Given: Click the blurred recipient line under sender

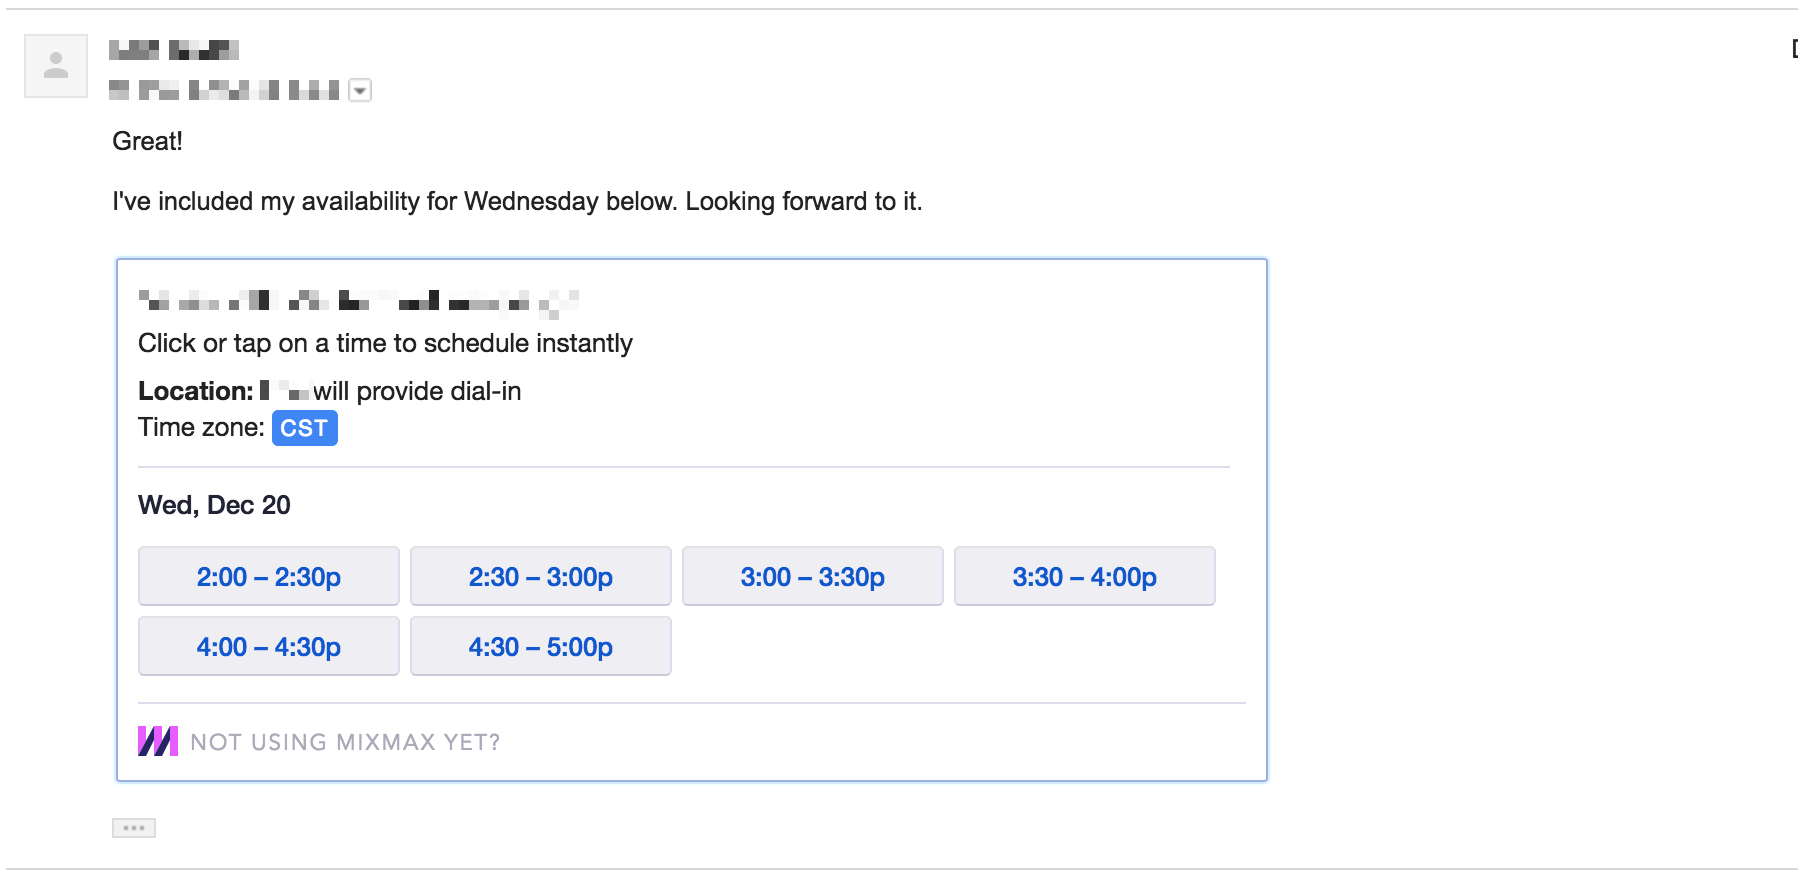Looking at the screenshot, I should click(224, 91).
